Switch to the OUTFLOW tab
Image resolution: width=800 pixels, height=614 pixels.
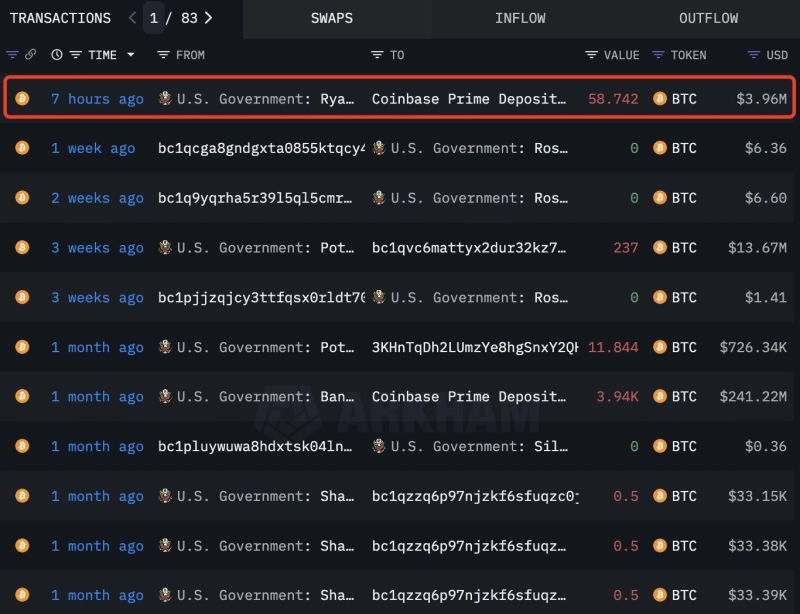708,18
